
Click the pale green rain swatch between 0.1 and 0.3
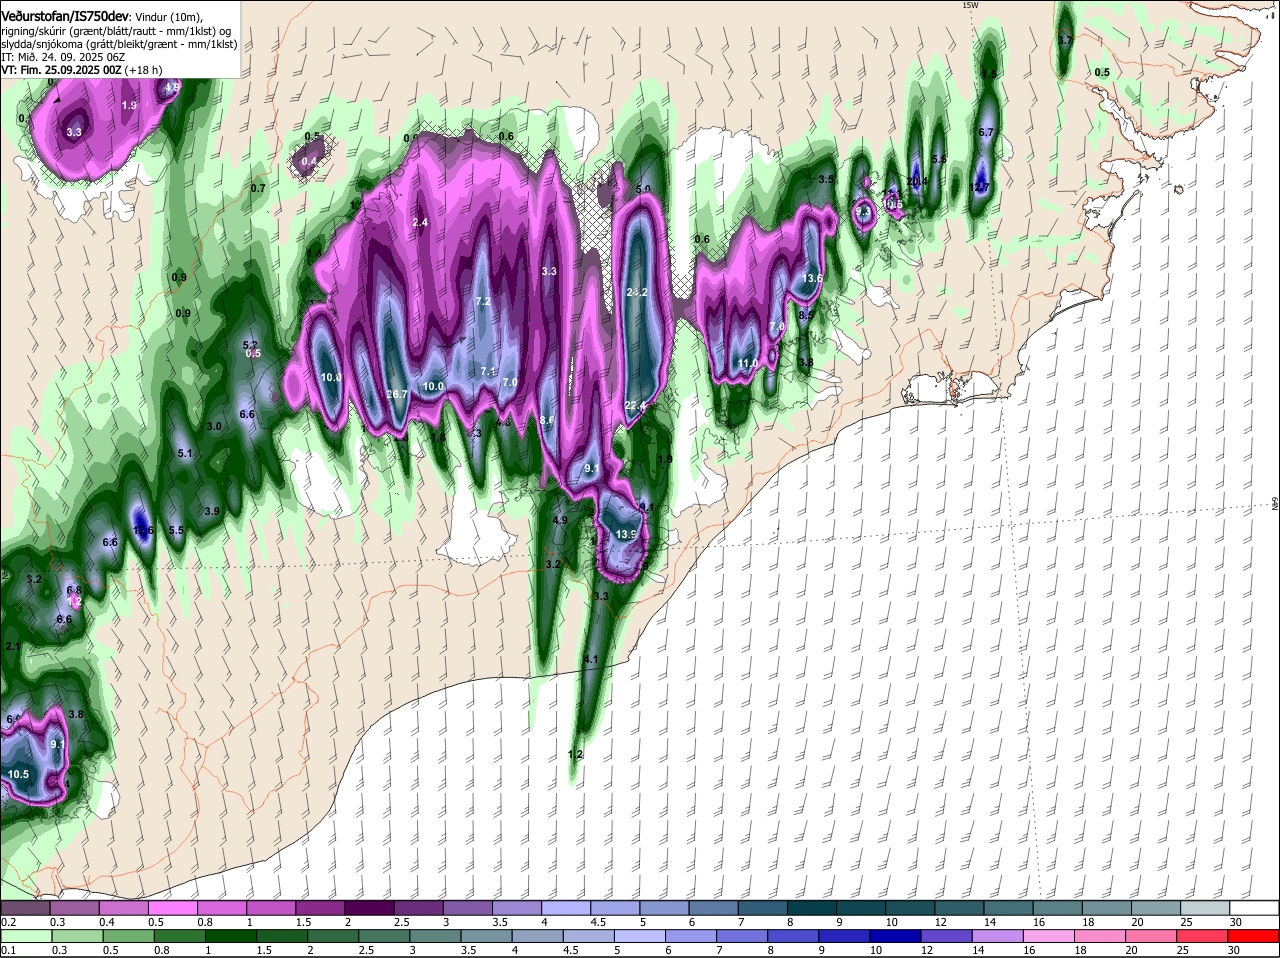[25, 936]
